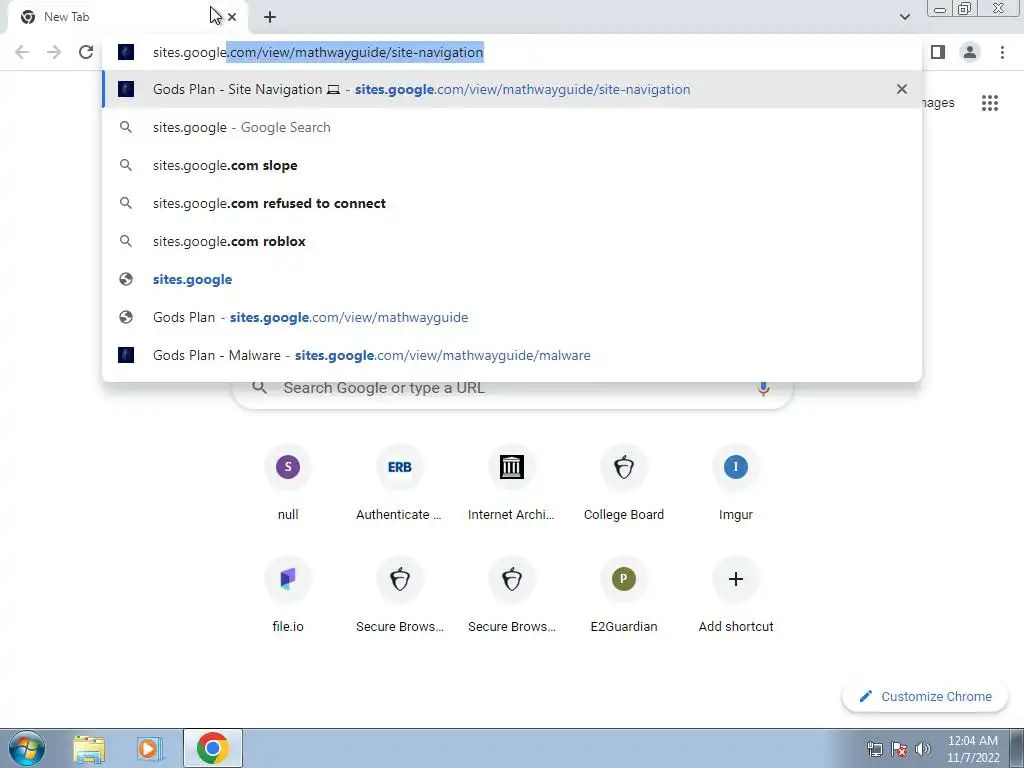Open the E2Guardian shortcut

[x=624, y=595]
